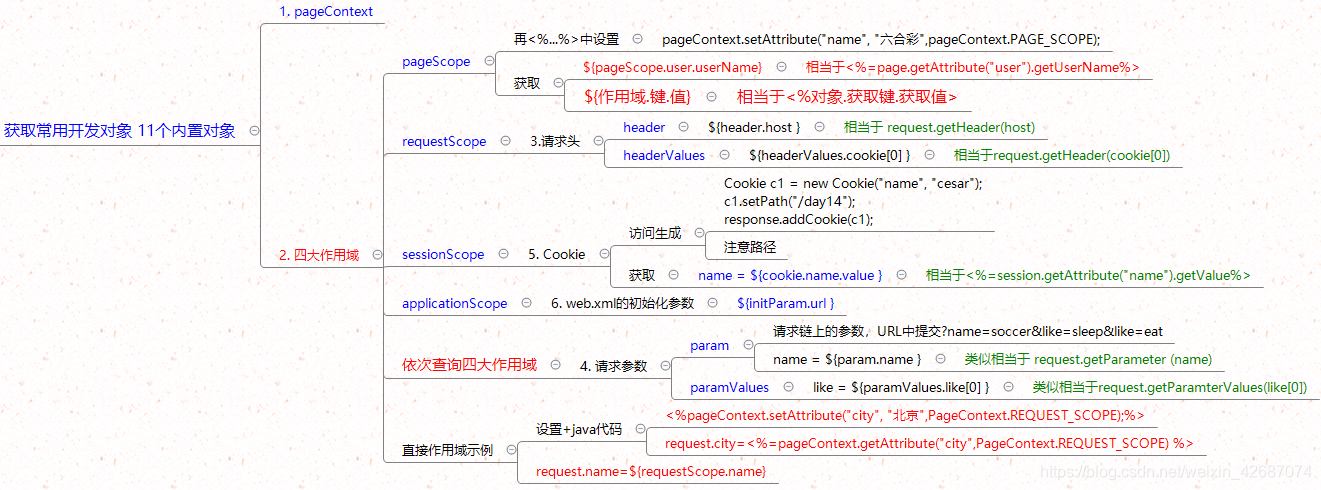The height and width of the screenshot is (490, 1321).
Task: Collapse the 2. 四大作用域 branch
Action: (377, 255)
